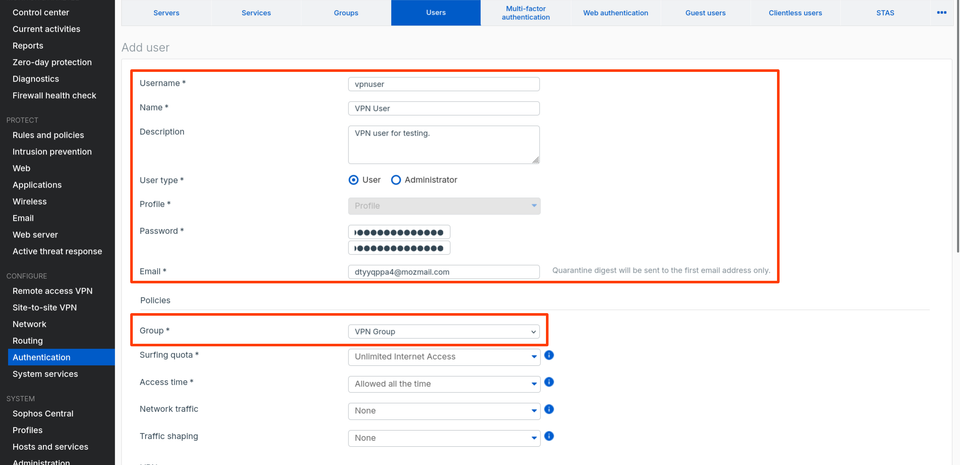This screenshot has width=960, height=465.
Task: Click info icon beside Access time
Action: click(549, 382)
